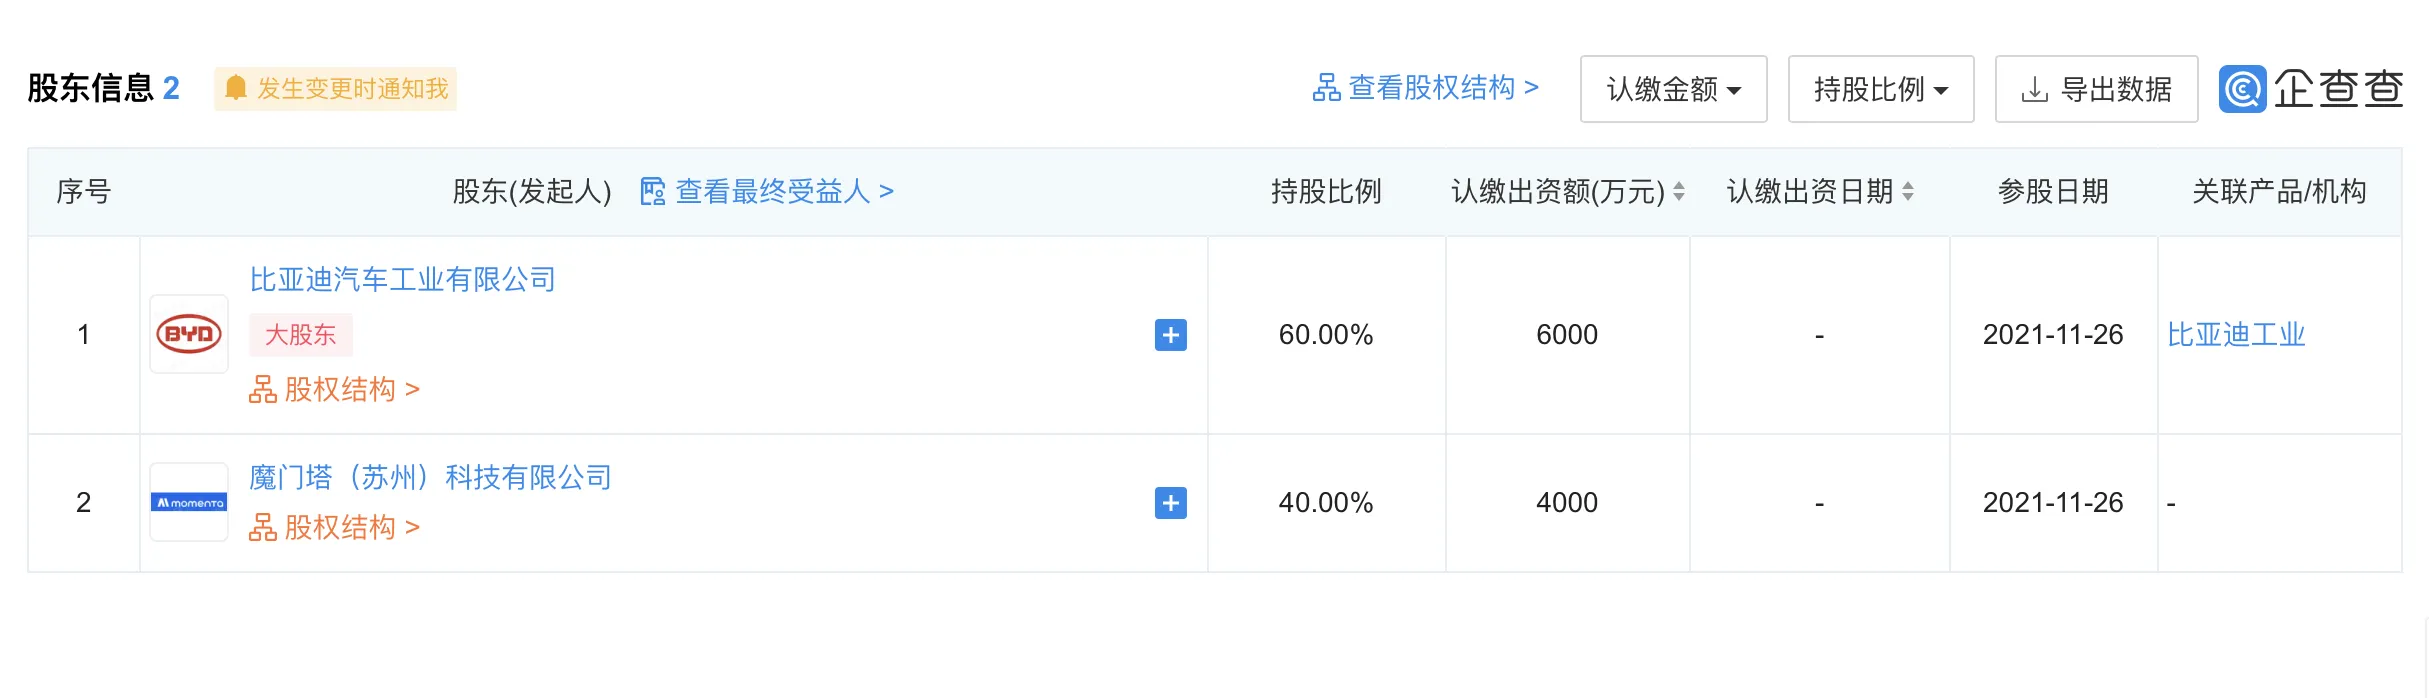Click the 股东(发起人) column header
This screenshot has height=698, width=2429.
(x=532, y=191)
